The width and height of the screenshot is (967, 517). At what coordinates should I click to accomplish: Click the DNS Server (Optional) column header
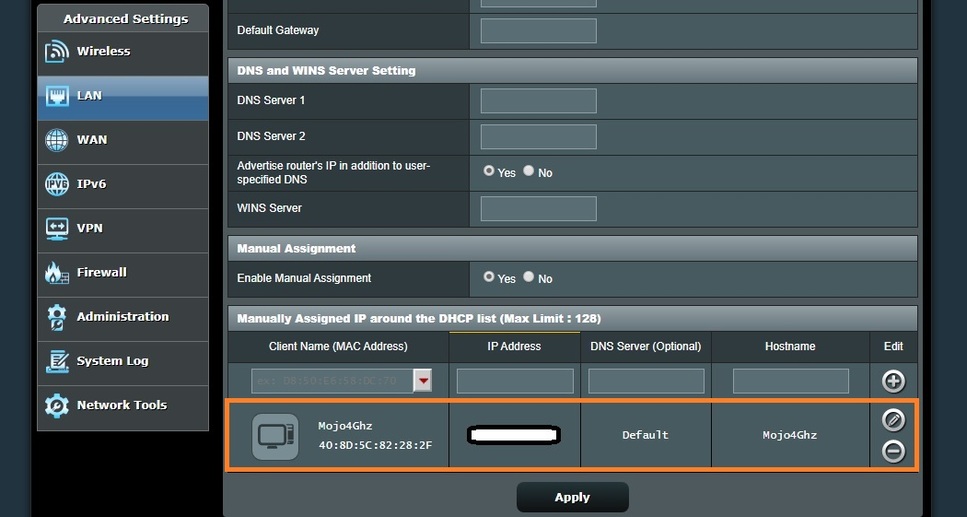646,347
